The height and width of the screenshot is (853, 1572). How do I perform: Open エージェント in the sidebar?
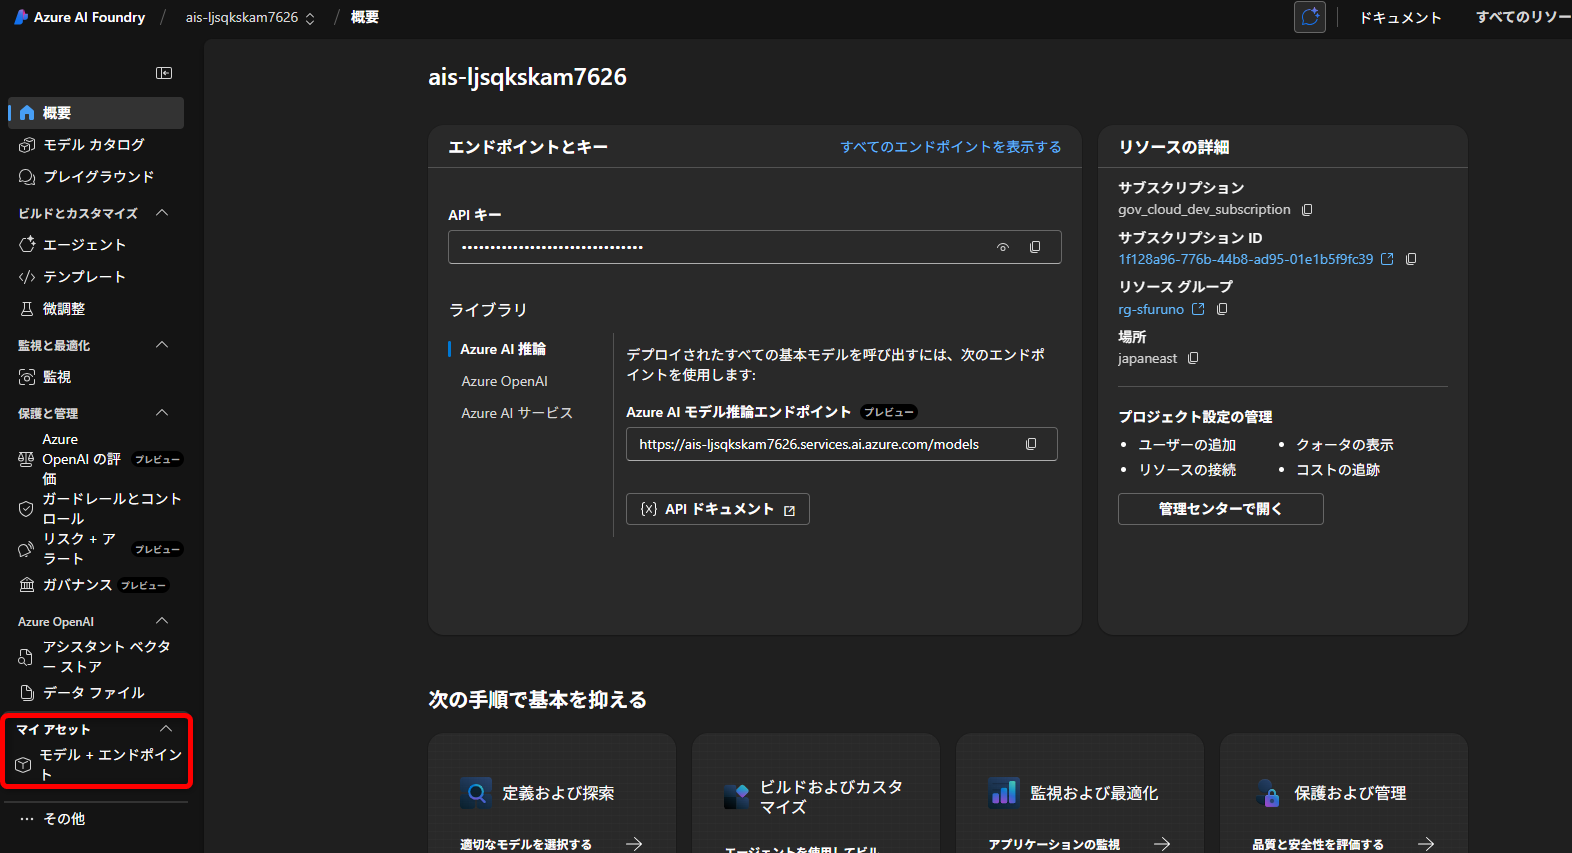tap(96, 245)
